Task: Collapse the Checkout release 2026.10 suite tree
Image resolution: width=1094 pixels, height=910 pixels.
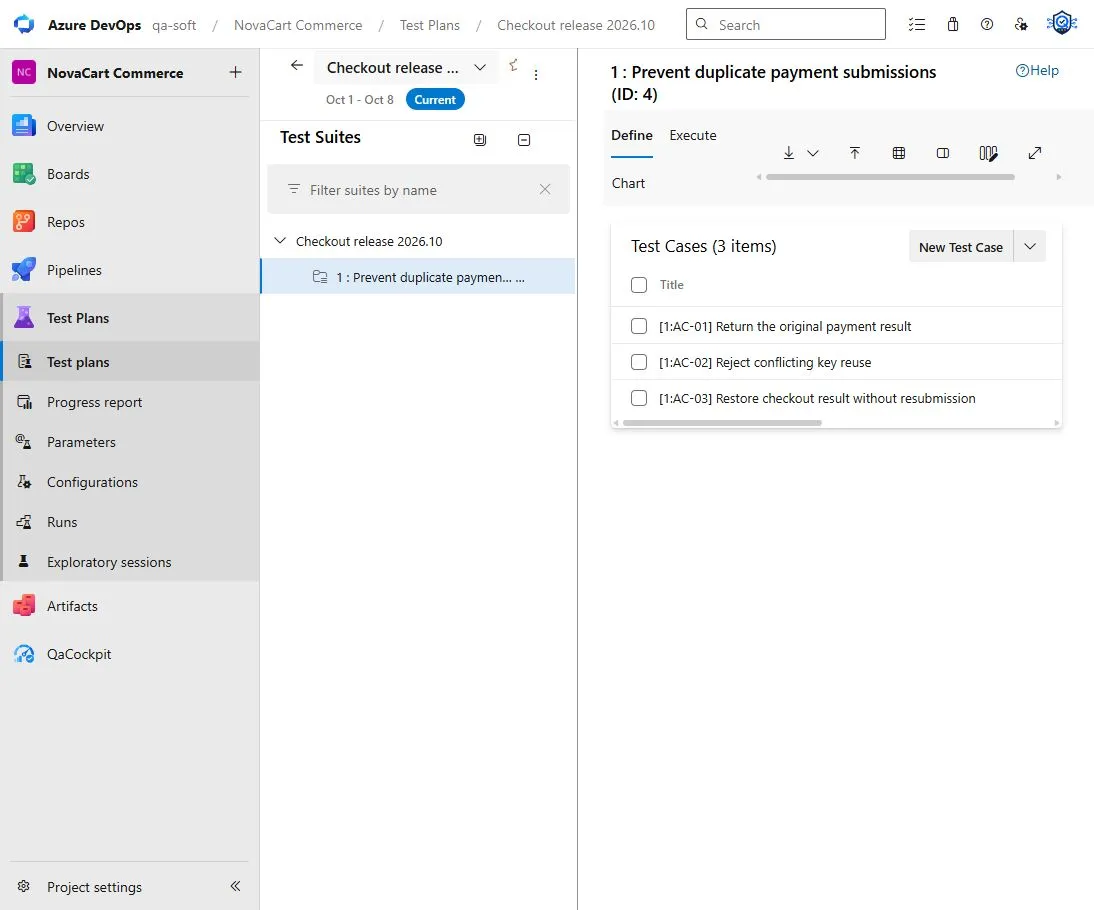Action: click(280, 241)
